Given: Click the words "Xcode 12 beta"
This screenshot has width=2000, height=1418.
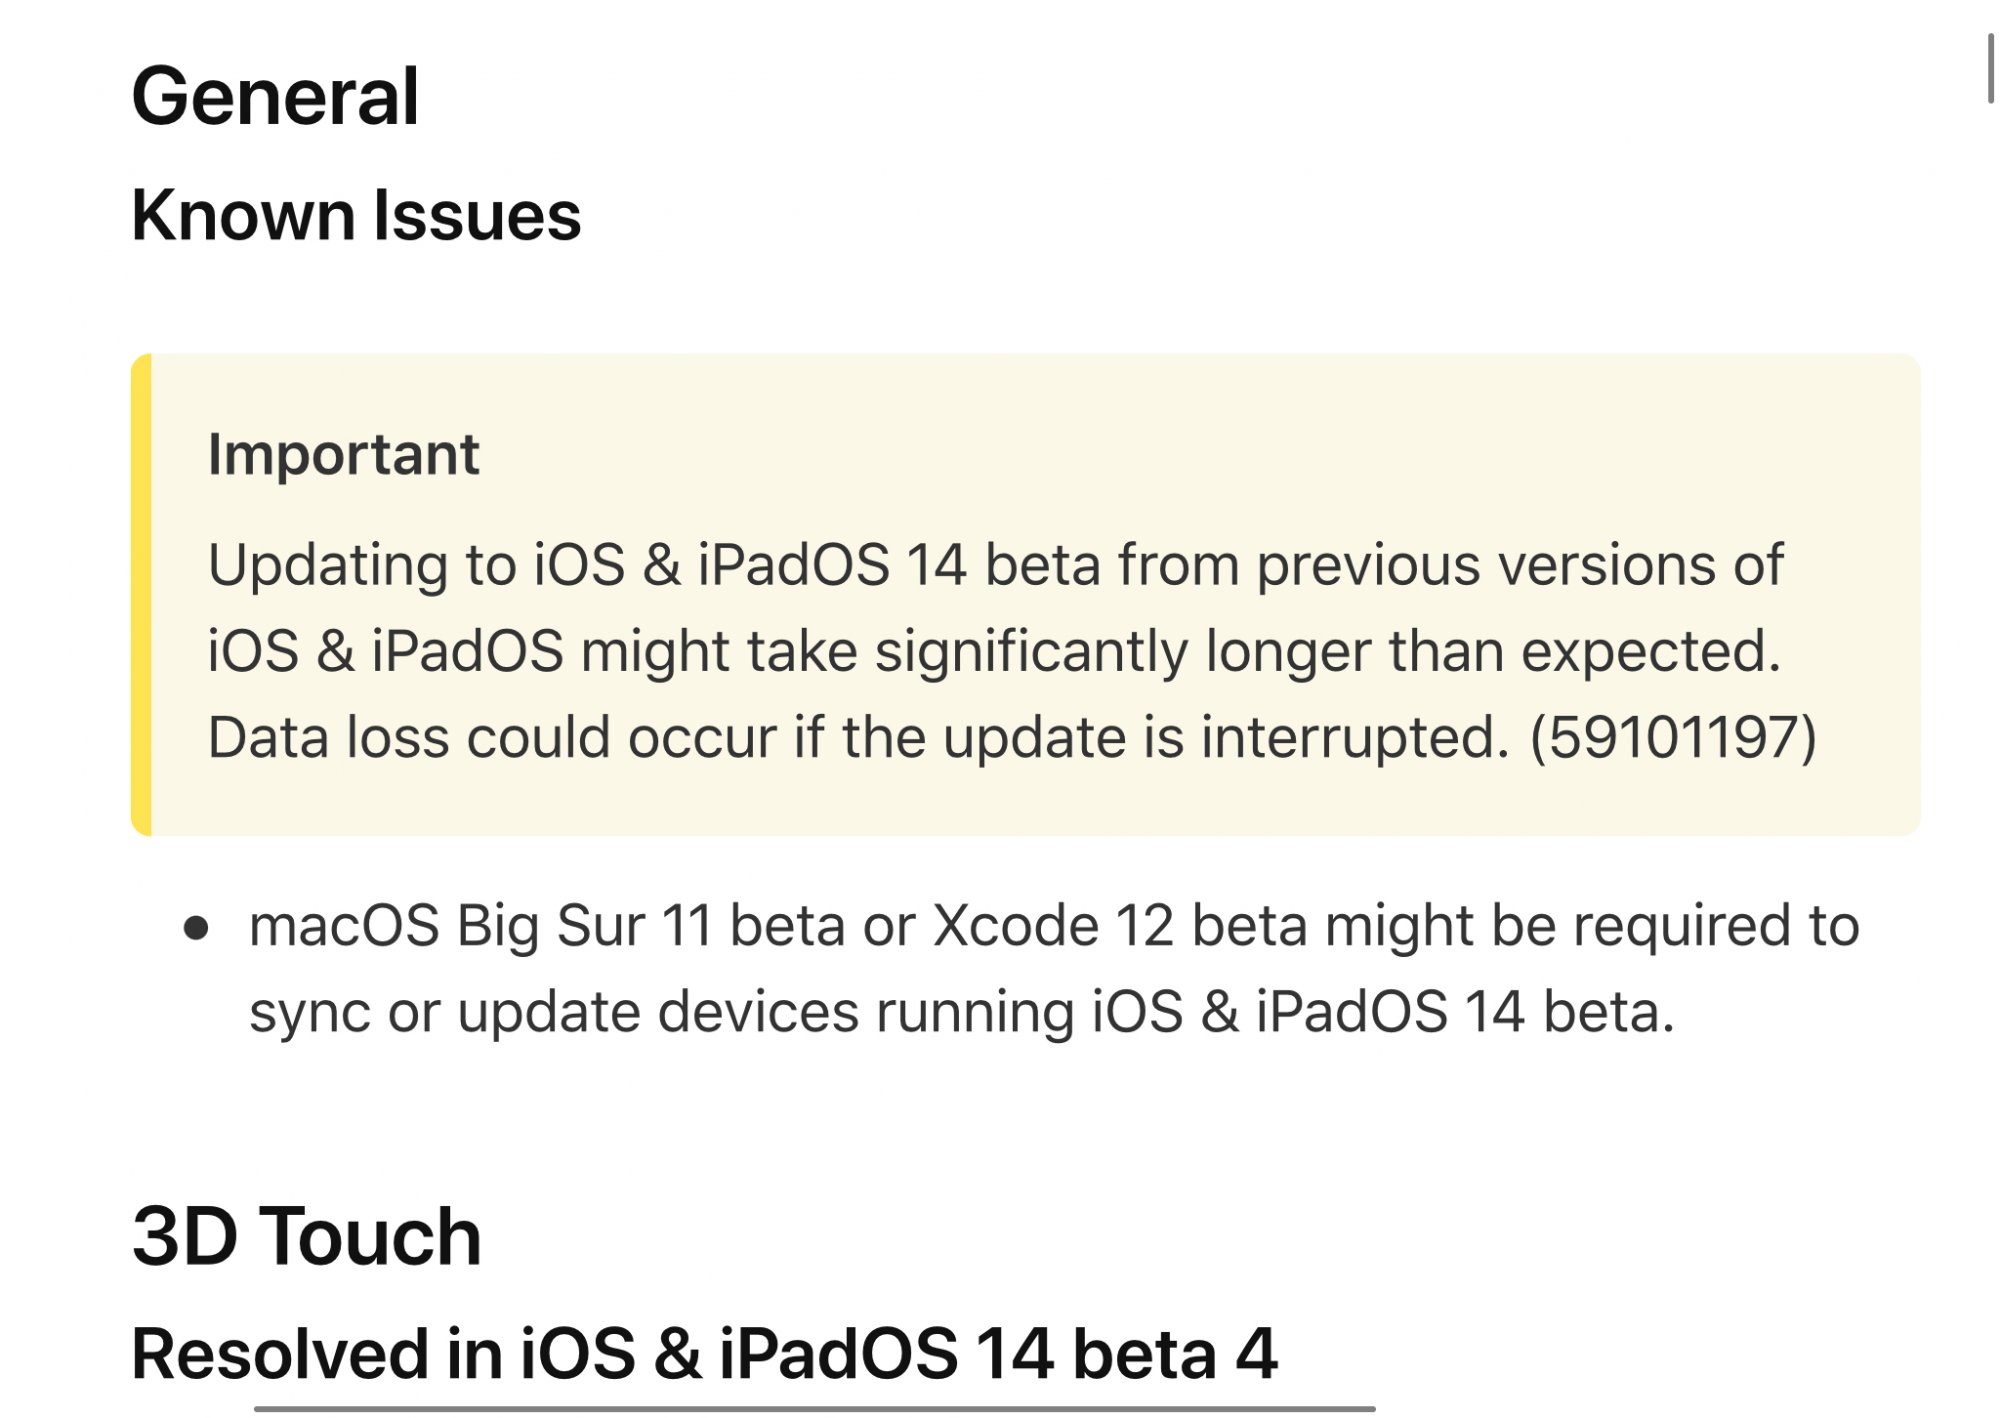Looking at the screenshot, I should click(1119, 926).
